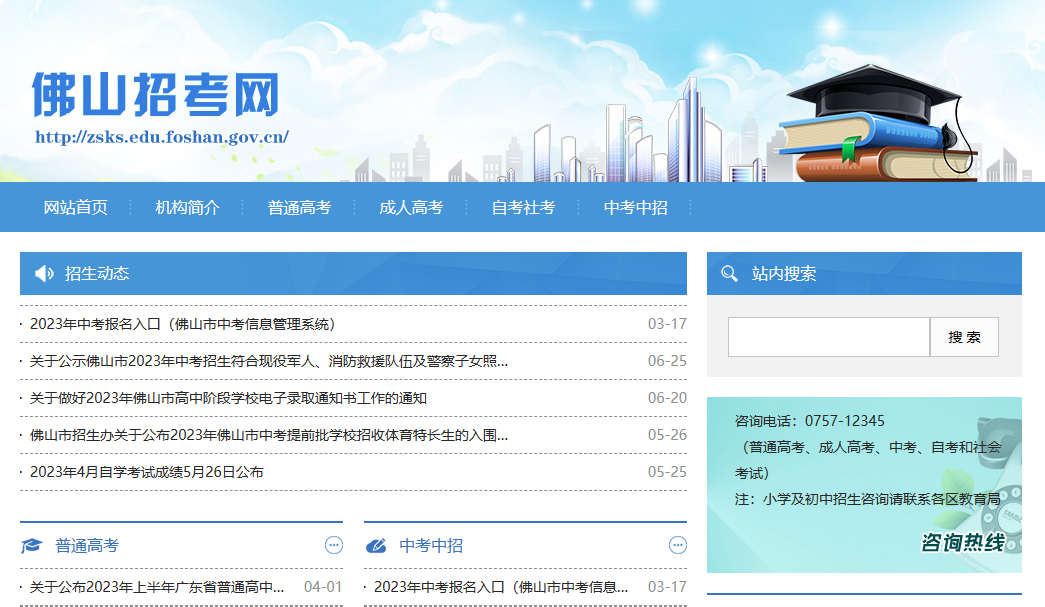
Task: Click the 站内搜索 panel title
Action: [x=784, y=273]
